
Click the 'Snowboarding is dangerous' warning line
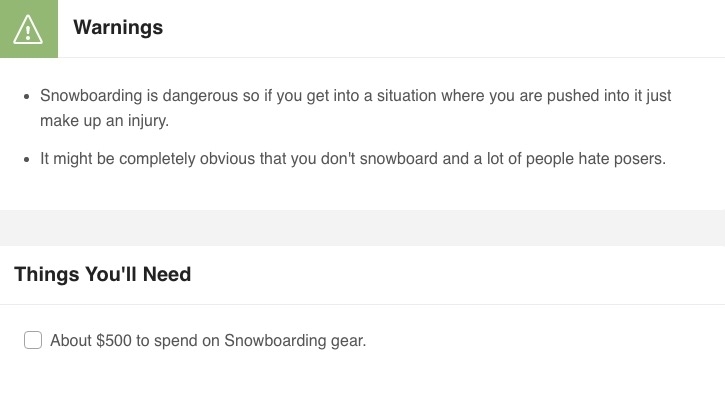[356, 96]
